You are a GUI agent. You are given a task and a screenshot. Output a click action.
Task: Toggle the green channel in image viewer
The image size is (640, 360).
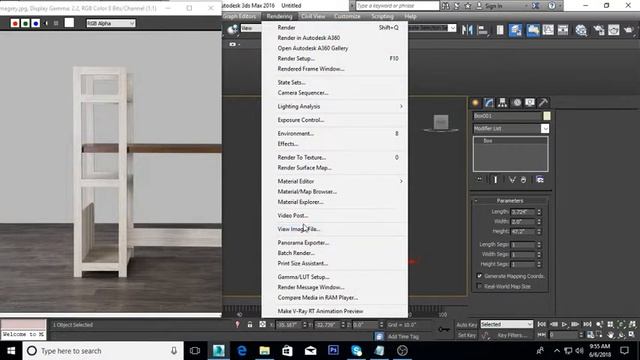(x=25, y=23)
